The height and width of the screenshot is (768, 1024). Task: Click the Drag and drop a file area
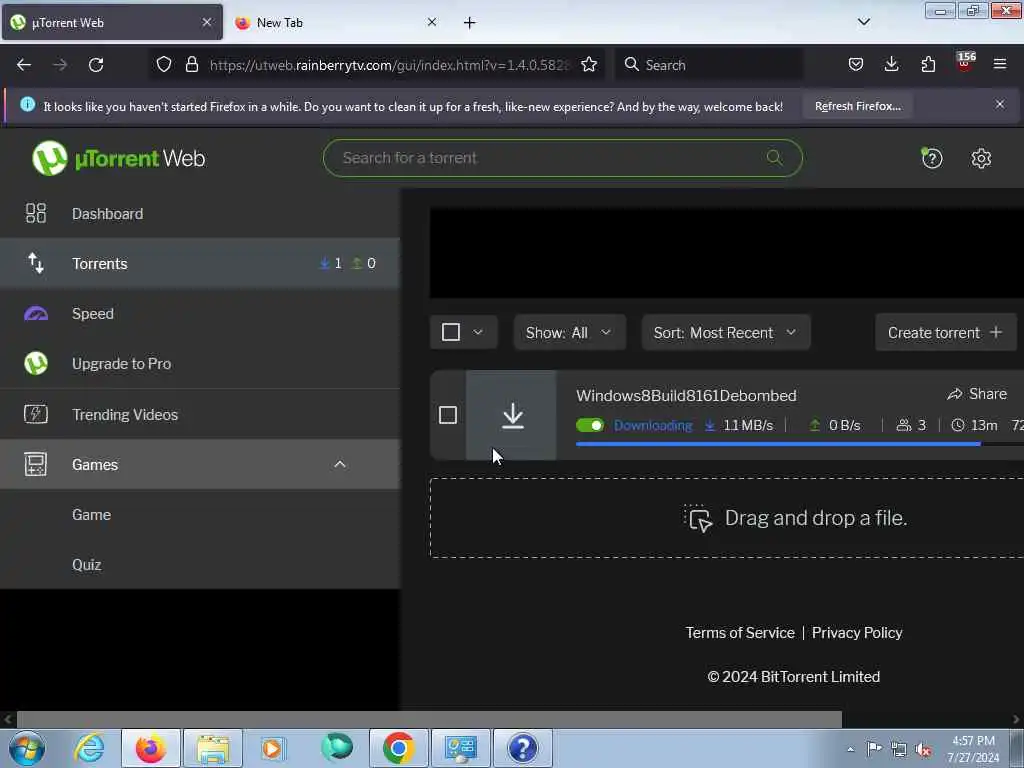tap(727, 518)
